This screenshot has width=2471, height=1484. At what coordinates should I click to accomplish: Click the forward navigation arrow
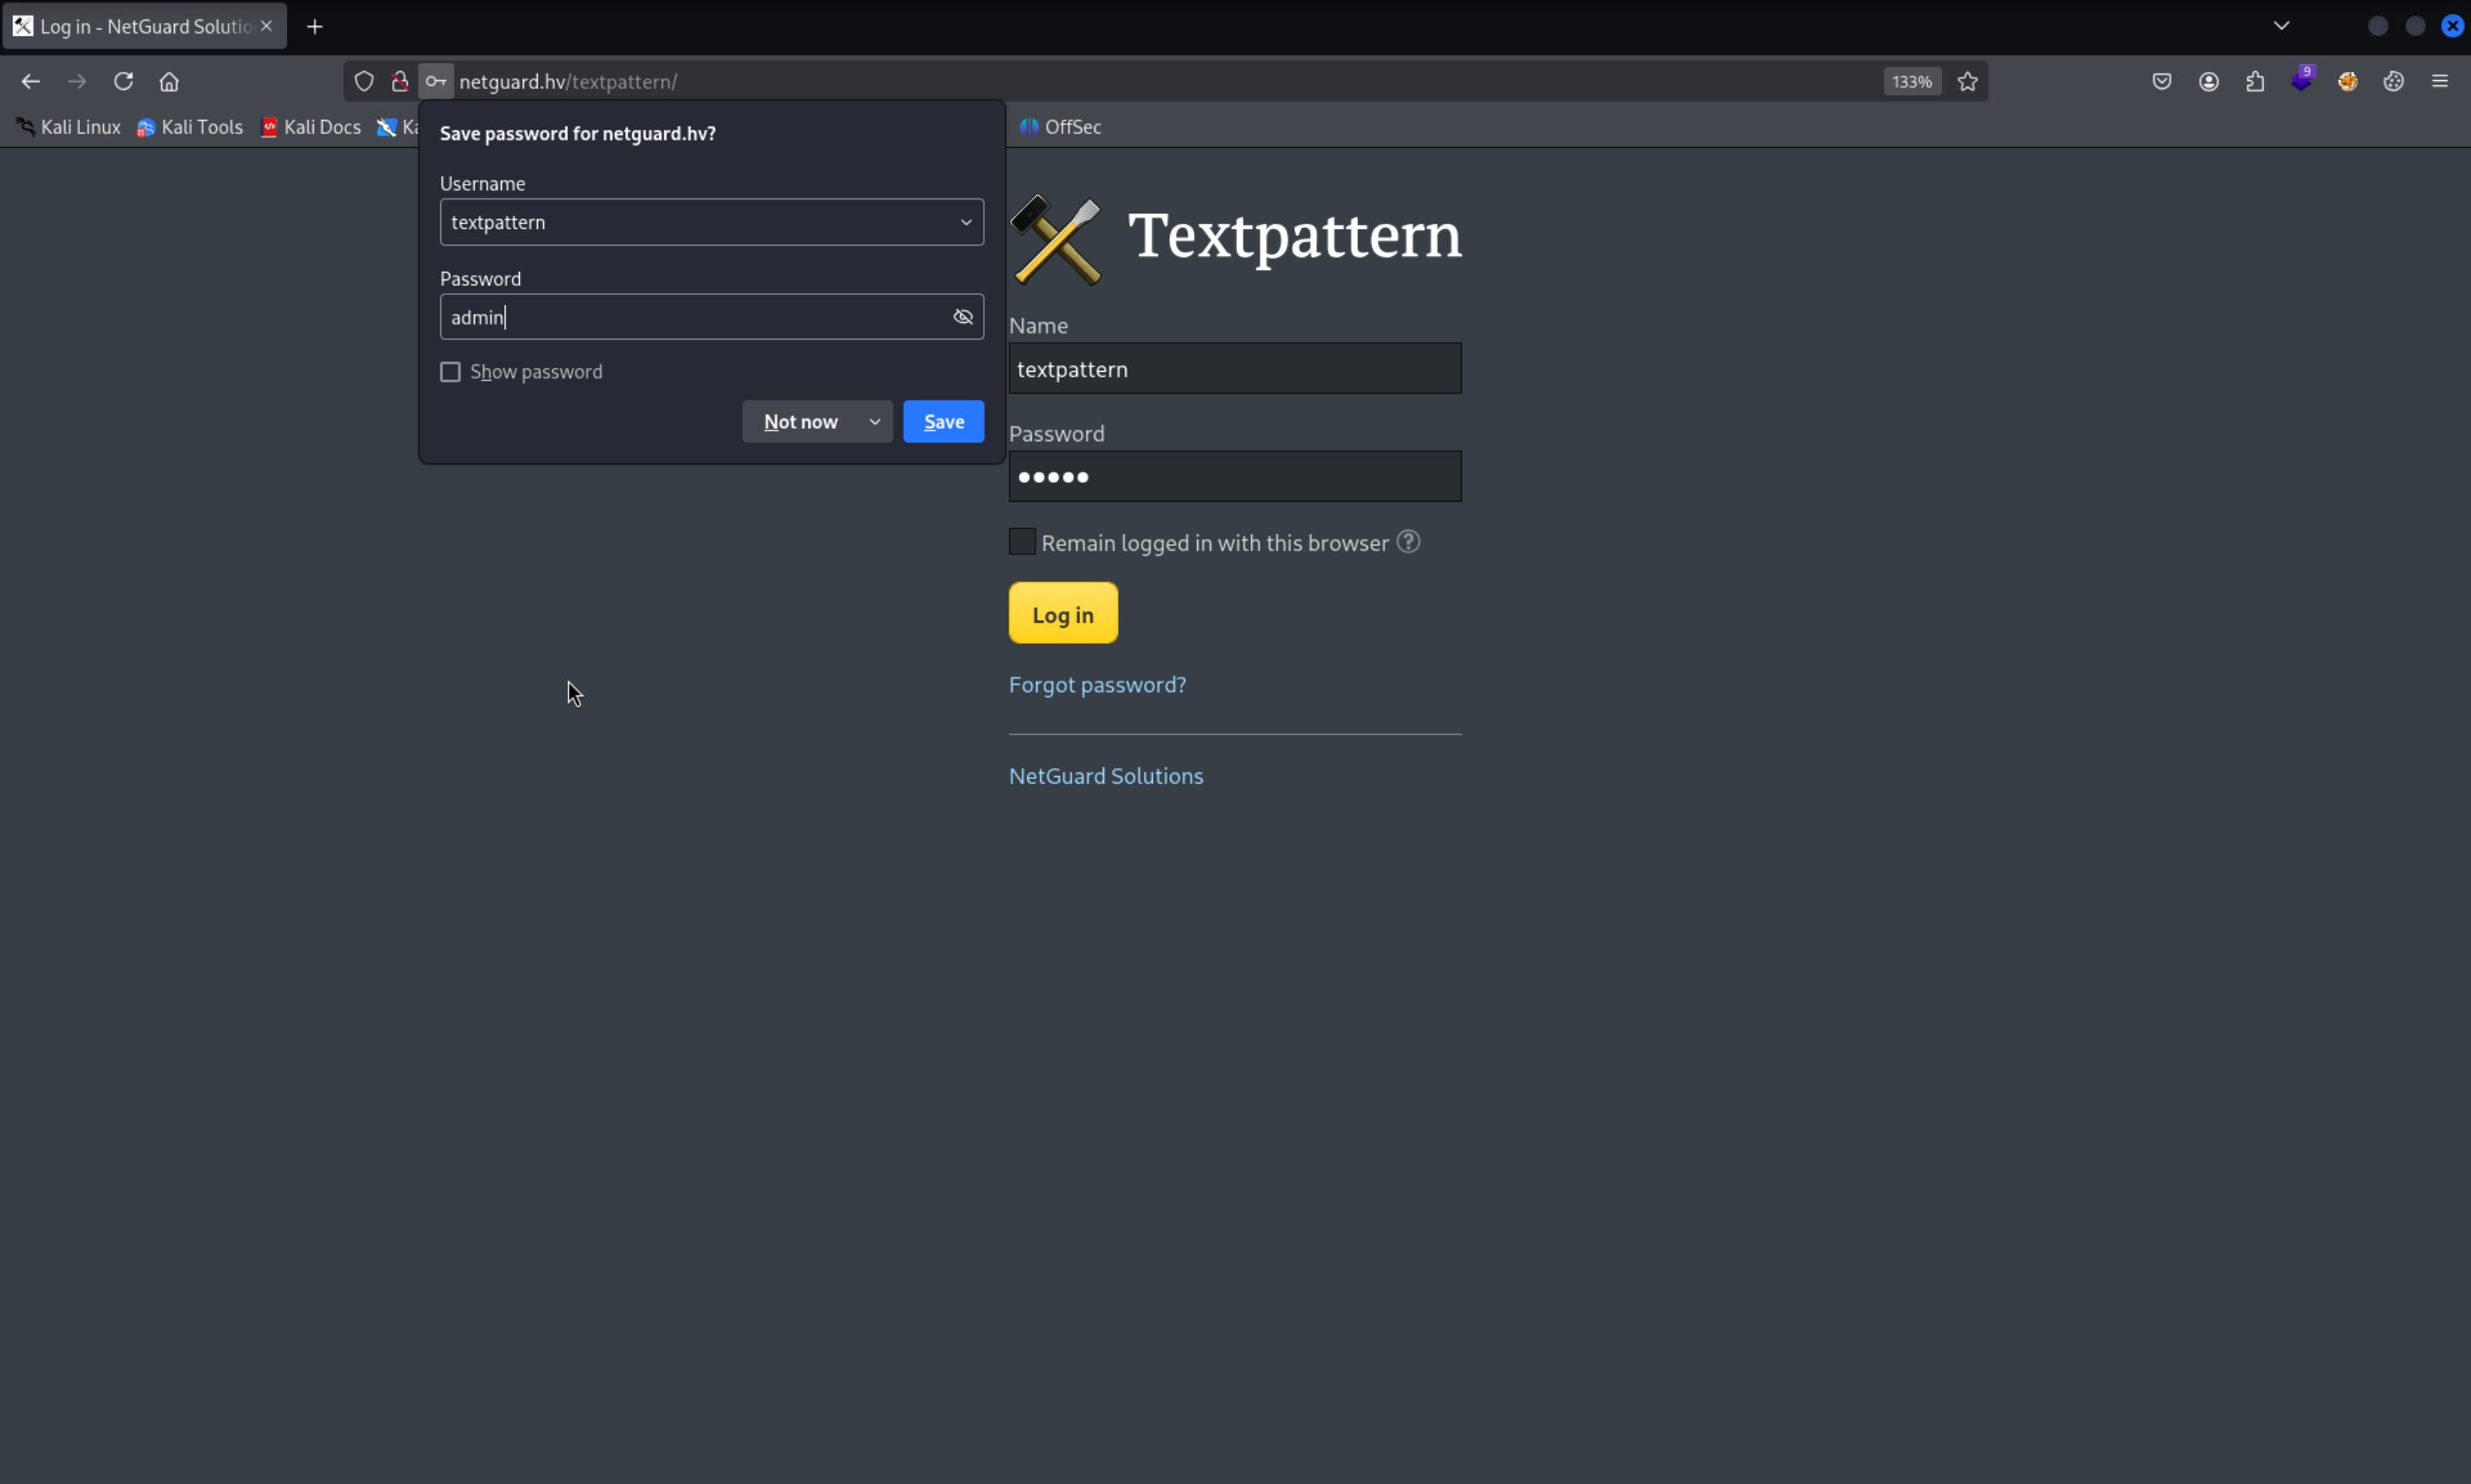coord(77,81)
